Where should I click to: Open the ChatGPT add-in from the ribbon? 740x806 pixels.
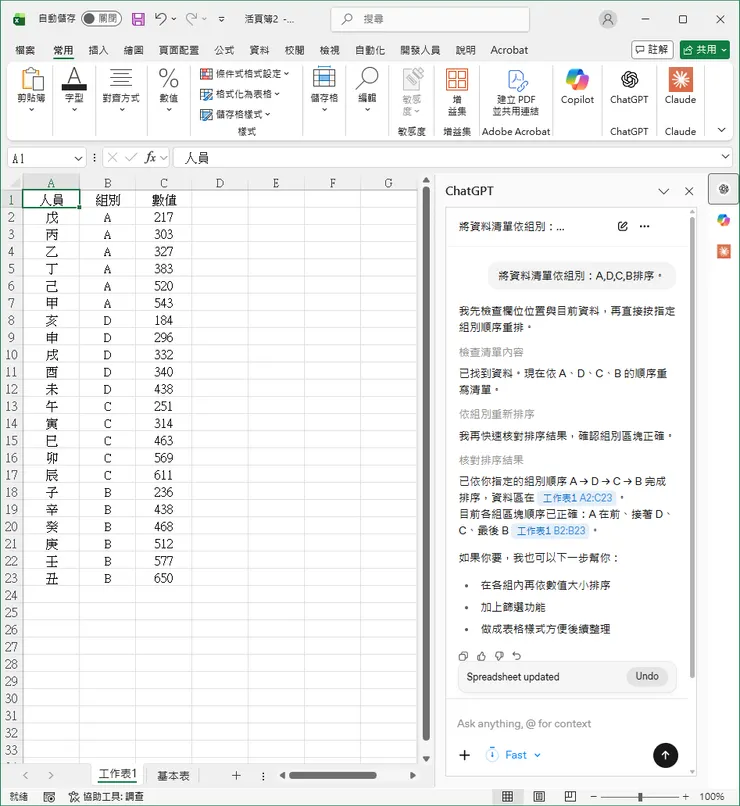[x=629, y=87]
